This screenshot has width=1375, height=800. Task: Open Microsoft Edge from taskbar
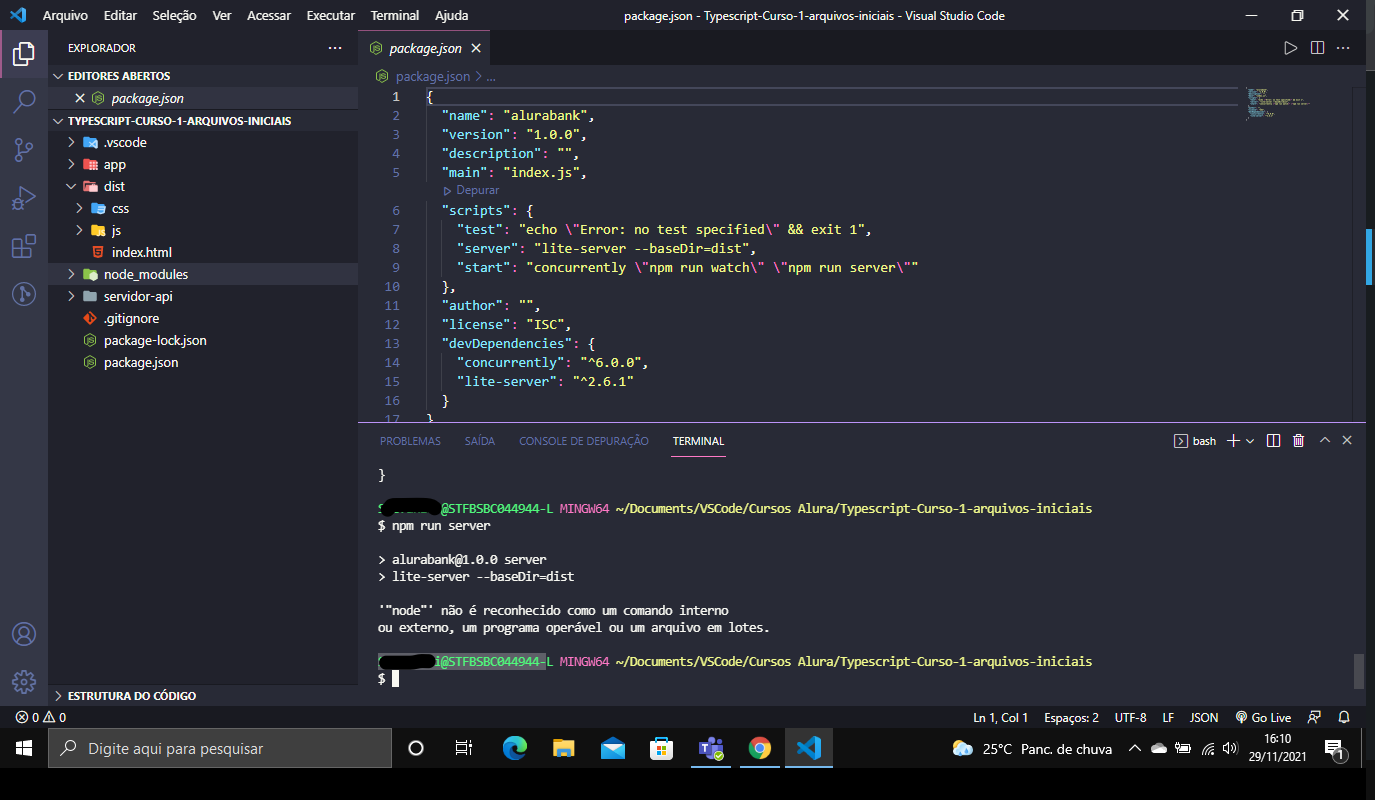(x=515, y=748)
